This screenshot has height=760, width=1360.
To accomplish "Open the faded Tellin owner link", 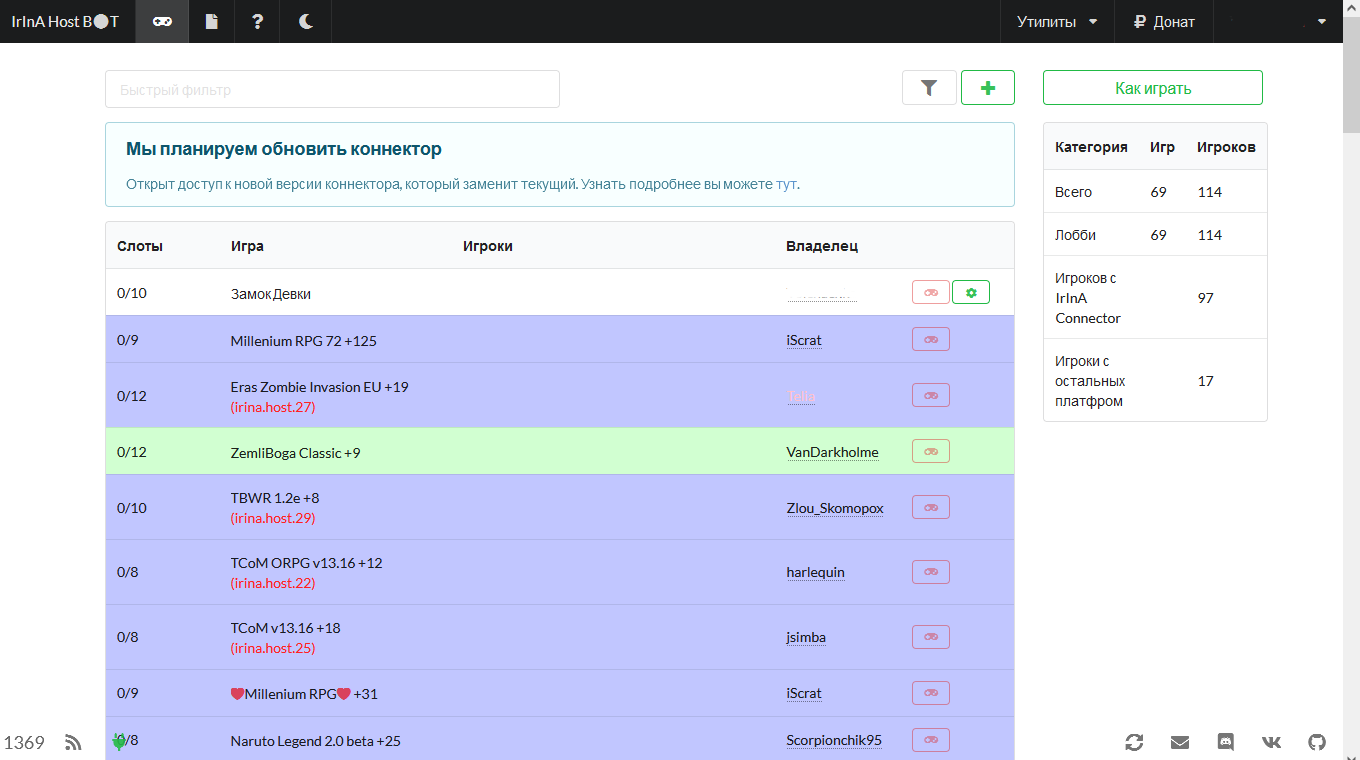I will 801,396.
